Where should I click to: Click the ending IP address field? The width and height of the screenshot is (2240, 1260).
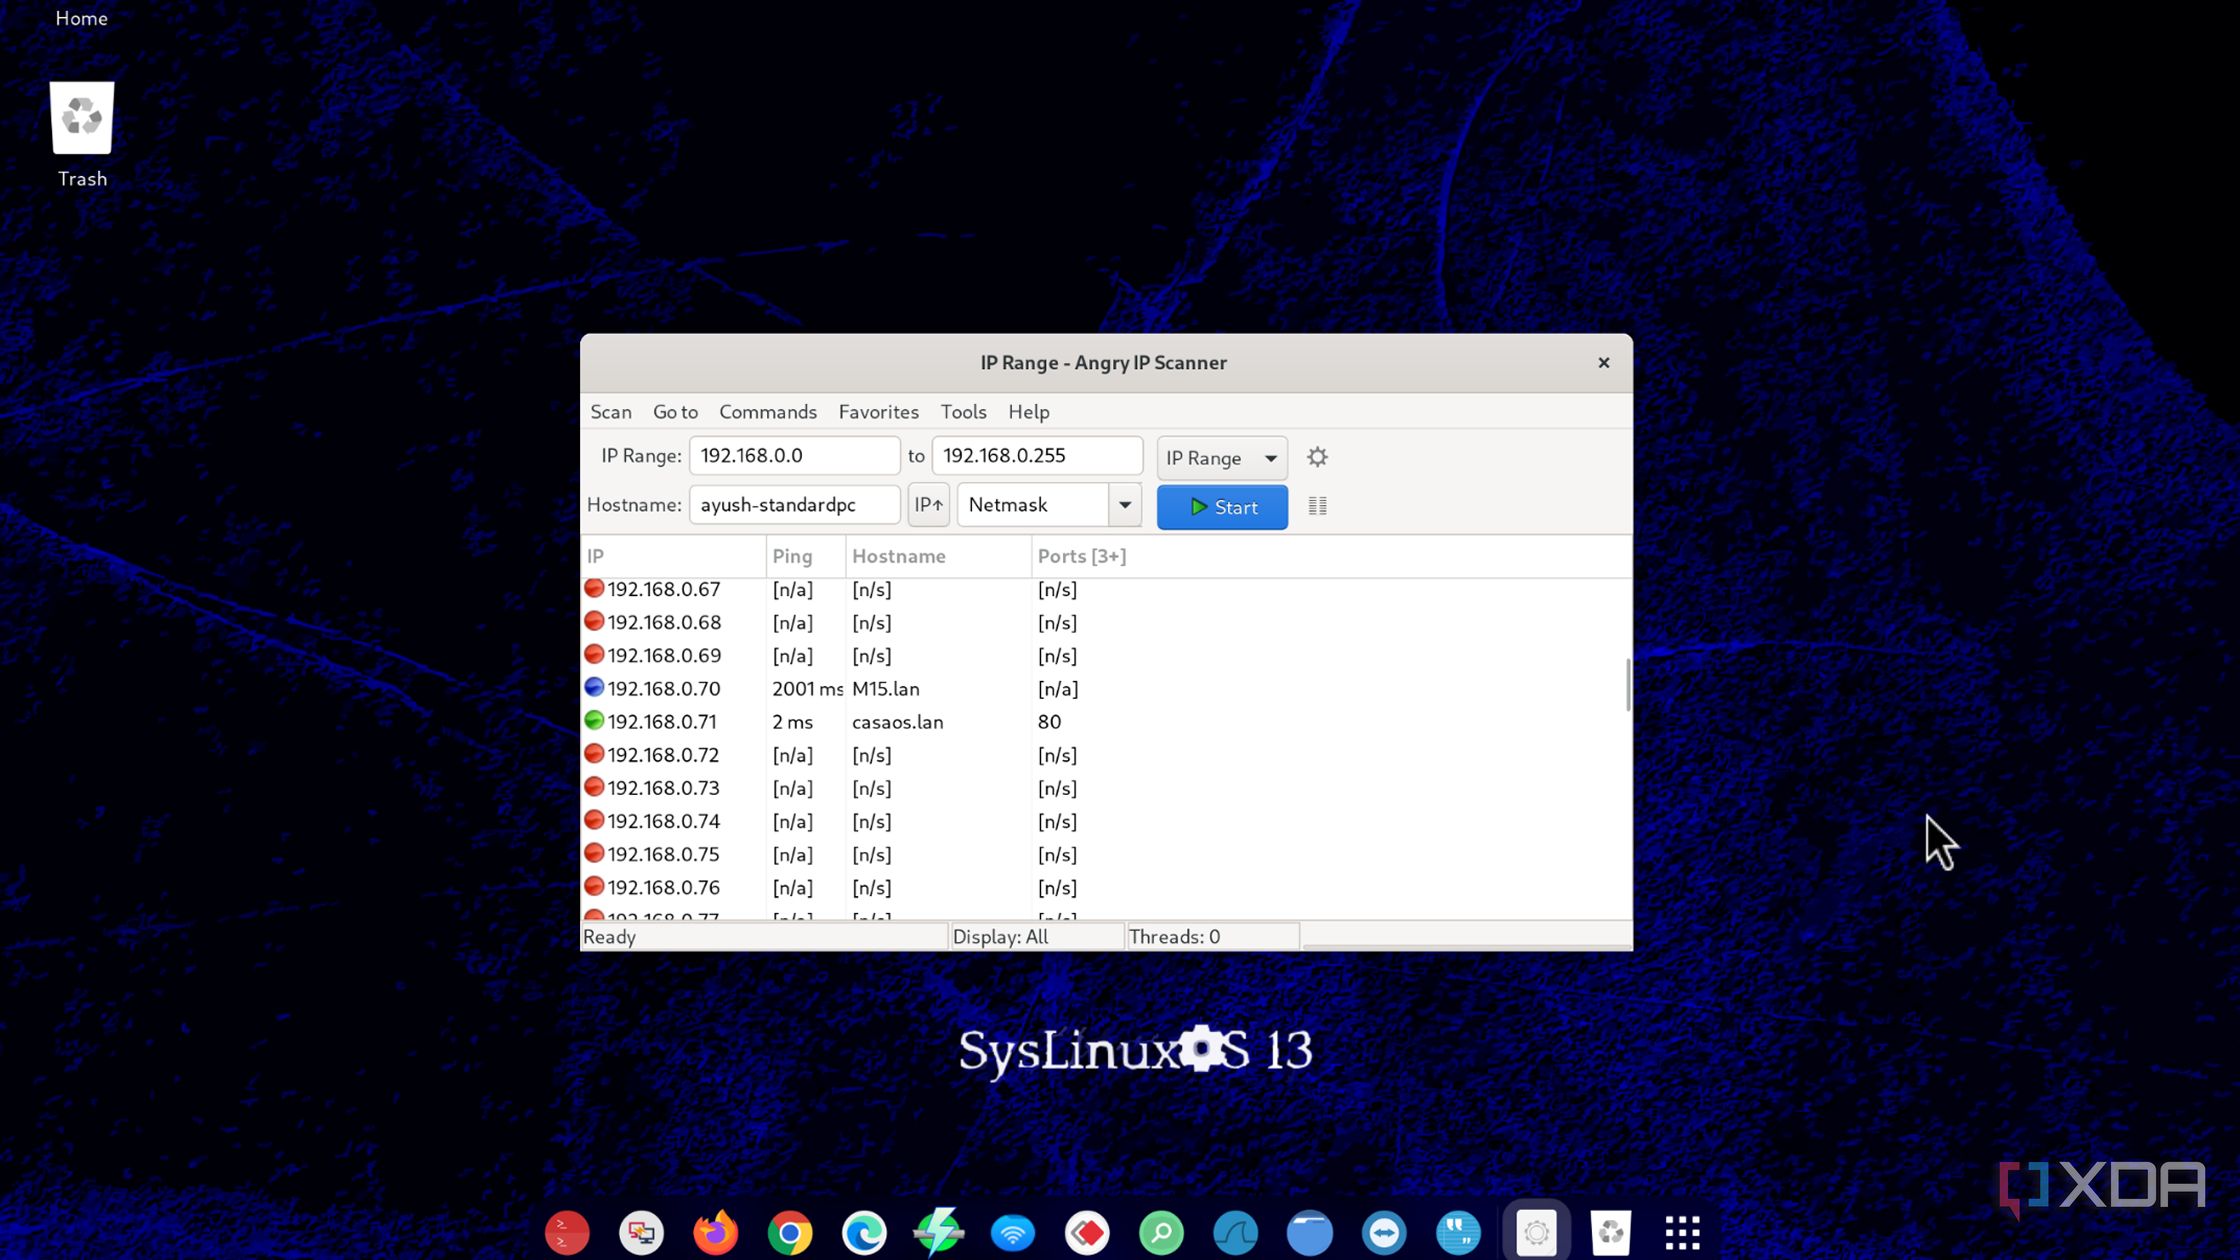[1037, 456]
